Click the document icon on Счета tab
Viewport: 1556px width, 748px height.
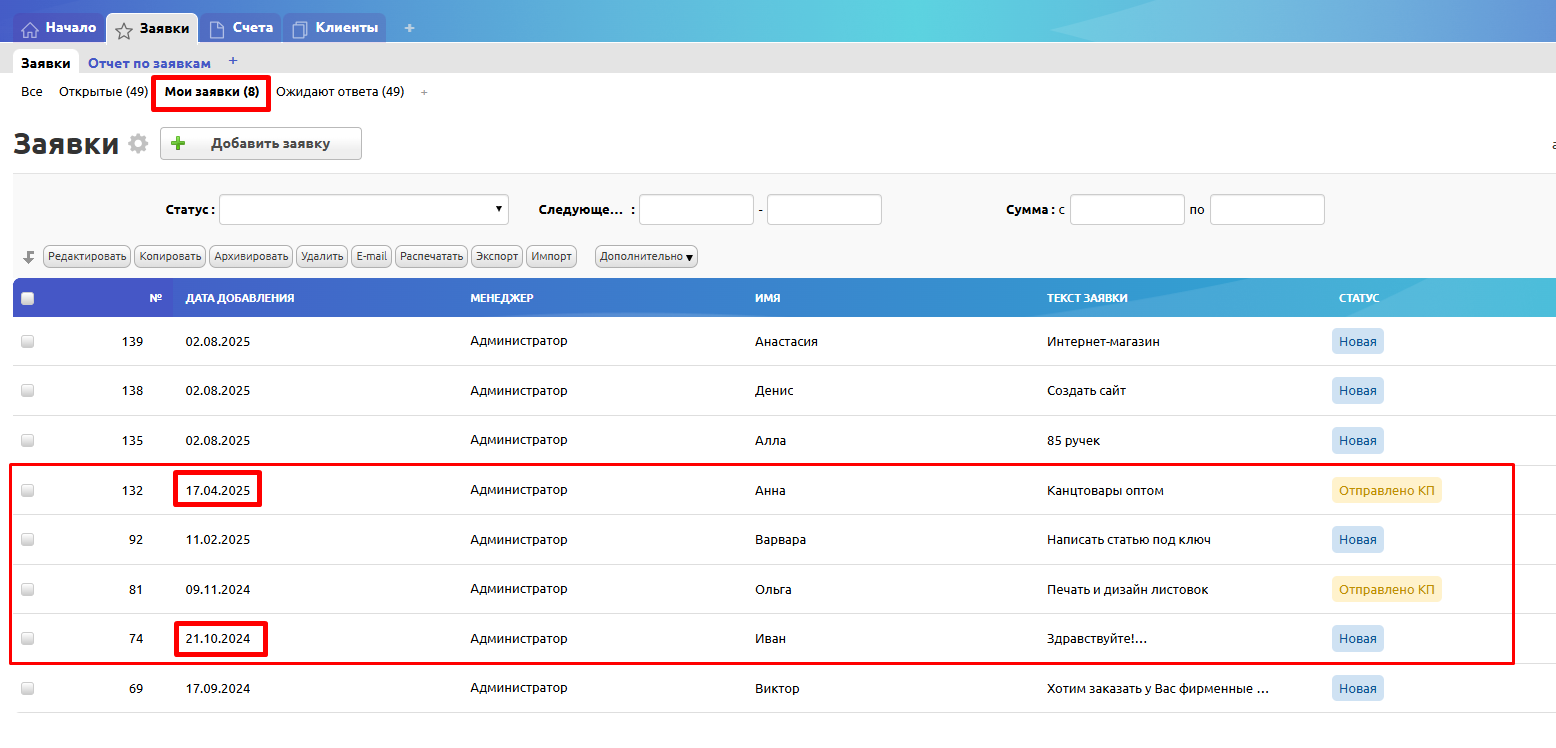217,29
